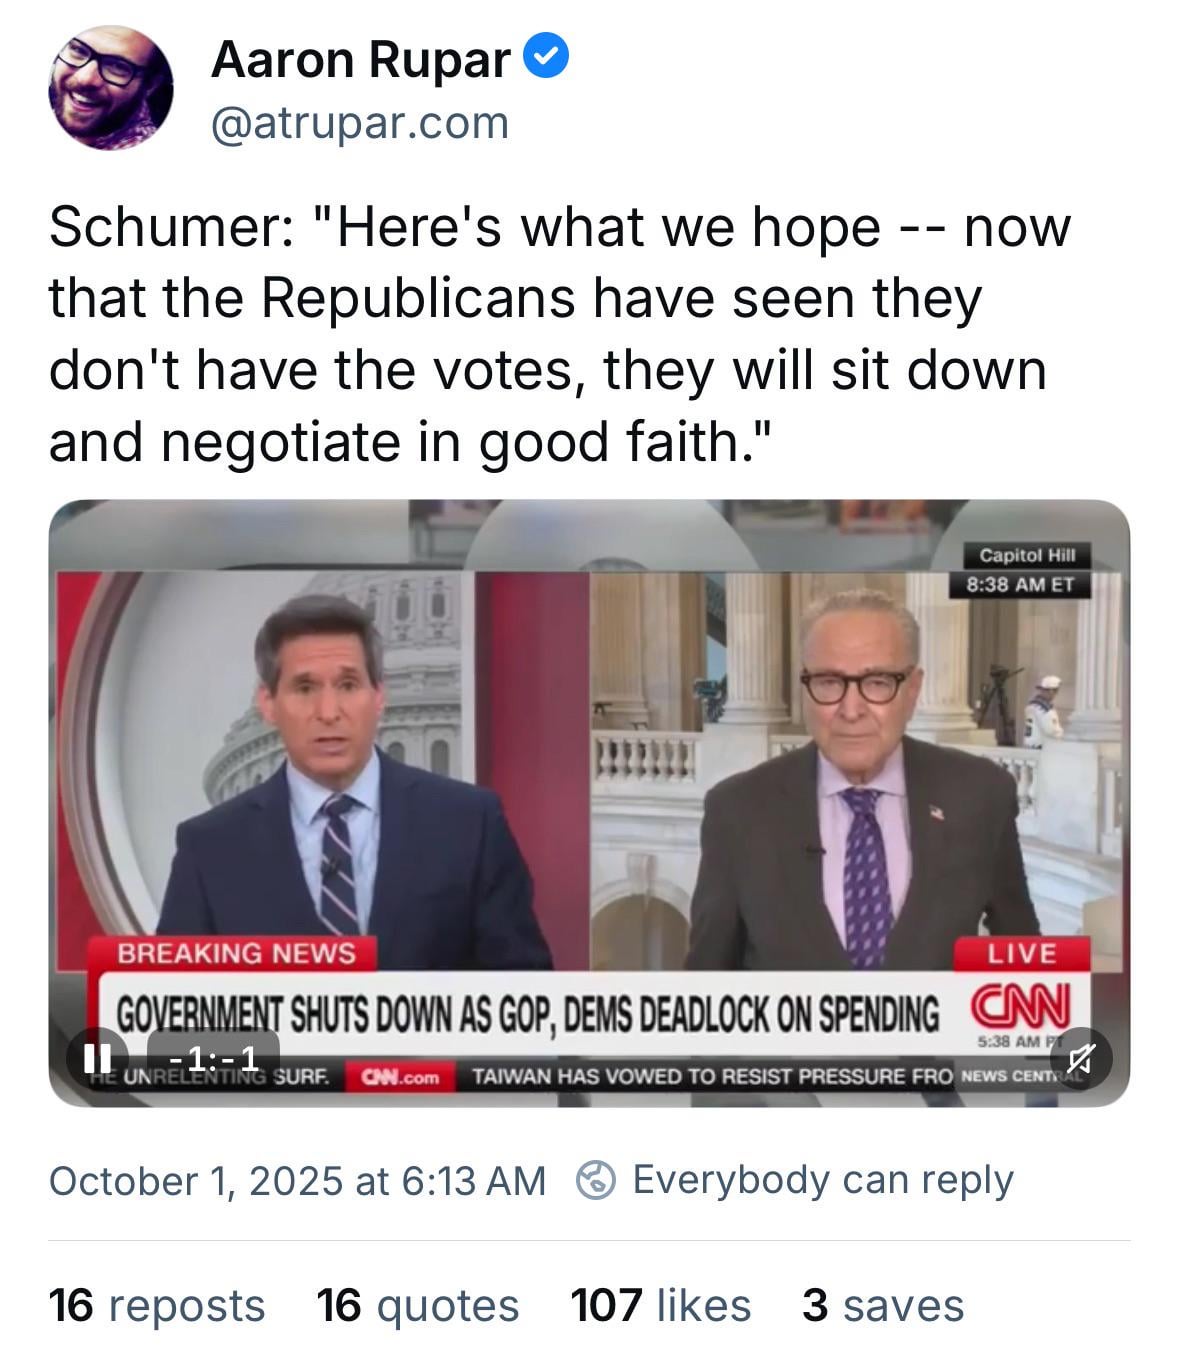Click the blue verified checkmark badge
The image size is (1179, 1356).
coord(547,57)
